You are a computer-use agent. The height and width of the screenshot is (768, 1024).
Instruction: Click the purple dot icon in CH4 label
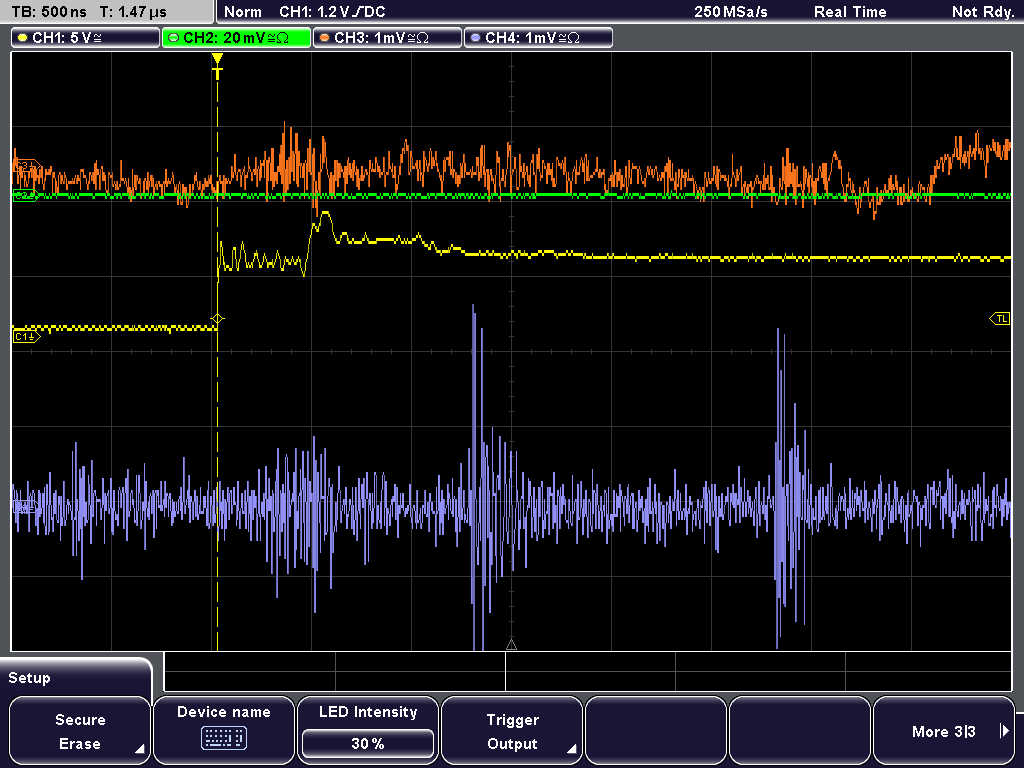pos(475,38)
